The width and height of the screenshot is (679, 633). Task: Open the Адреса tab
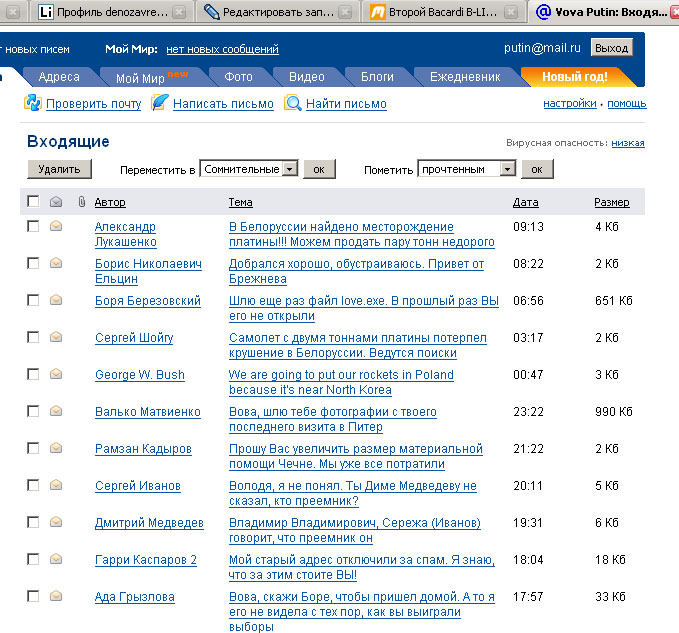pos(59,77)
